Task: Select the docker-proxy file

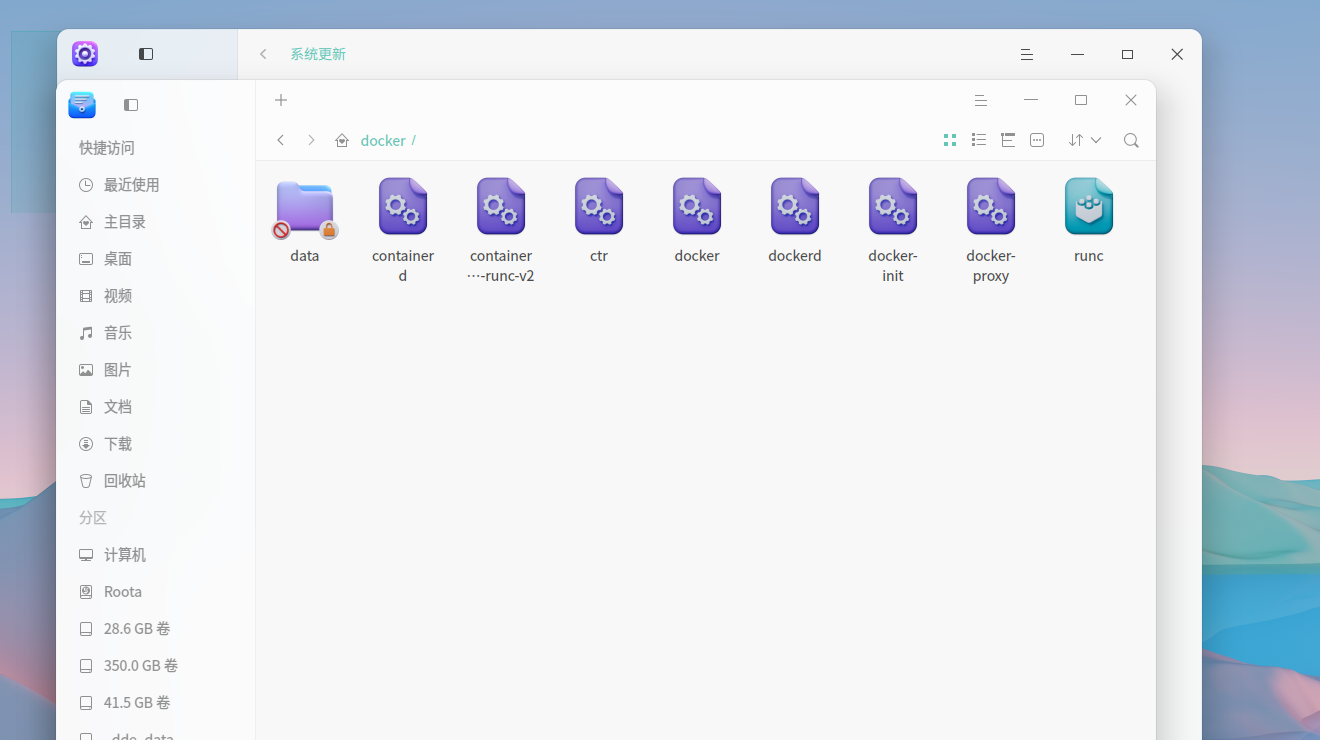Action: point(991,207)
